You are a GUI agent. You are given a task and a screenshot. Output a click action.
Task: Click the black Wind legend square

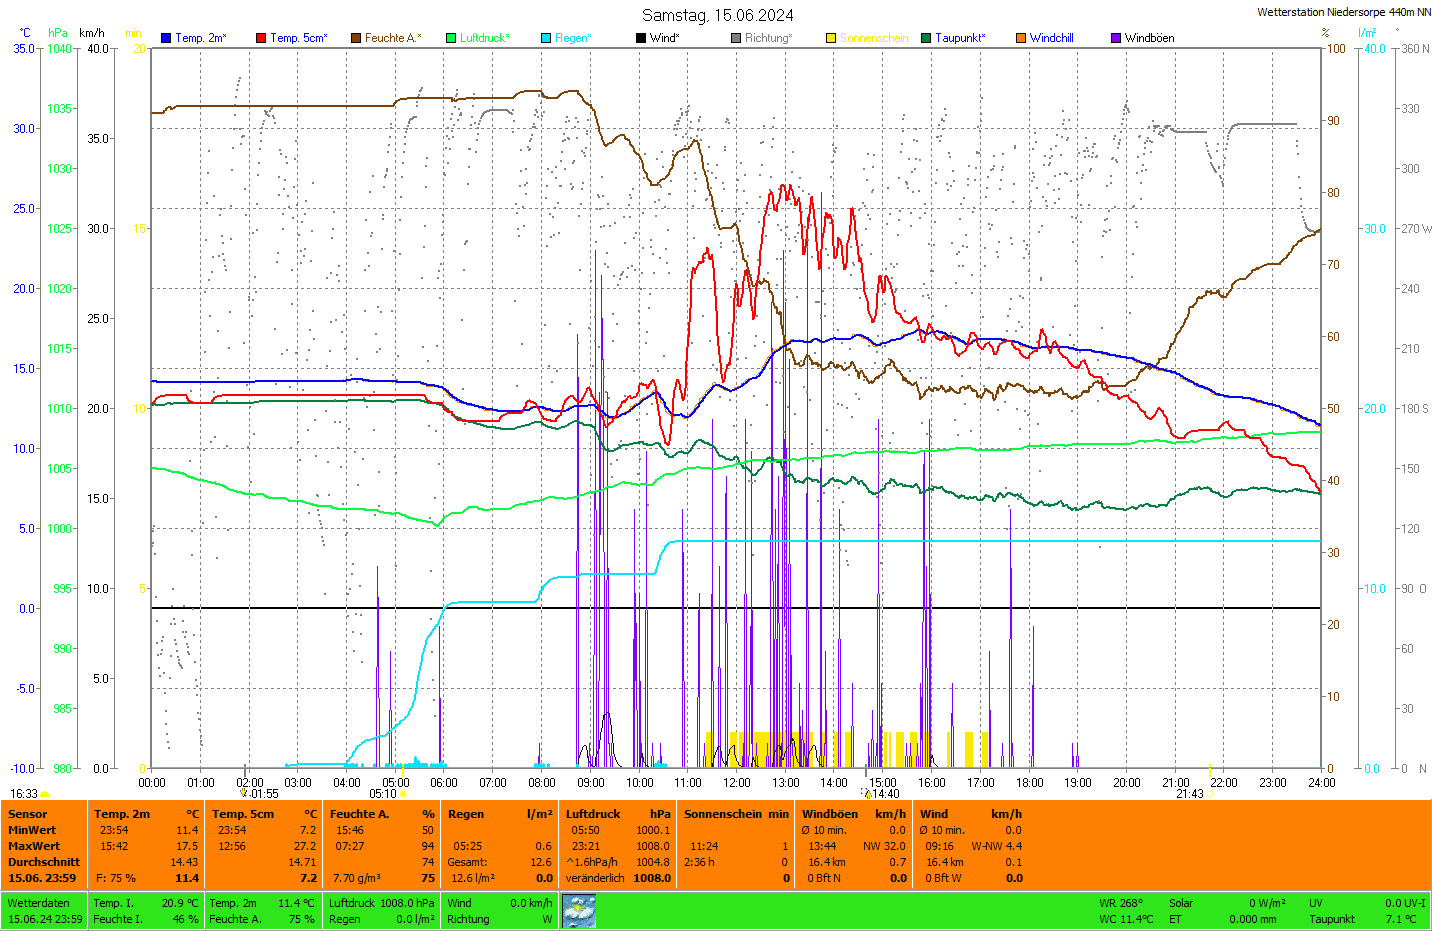pyautogui.click(x=641, y=38)
